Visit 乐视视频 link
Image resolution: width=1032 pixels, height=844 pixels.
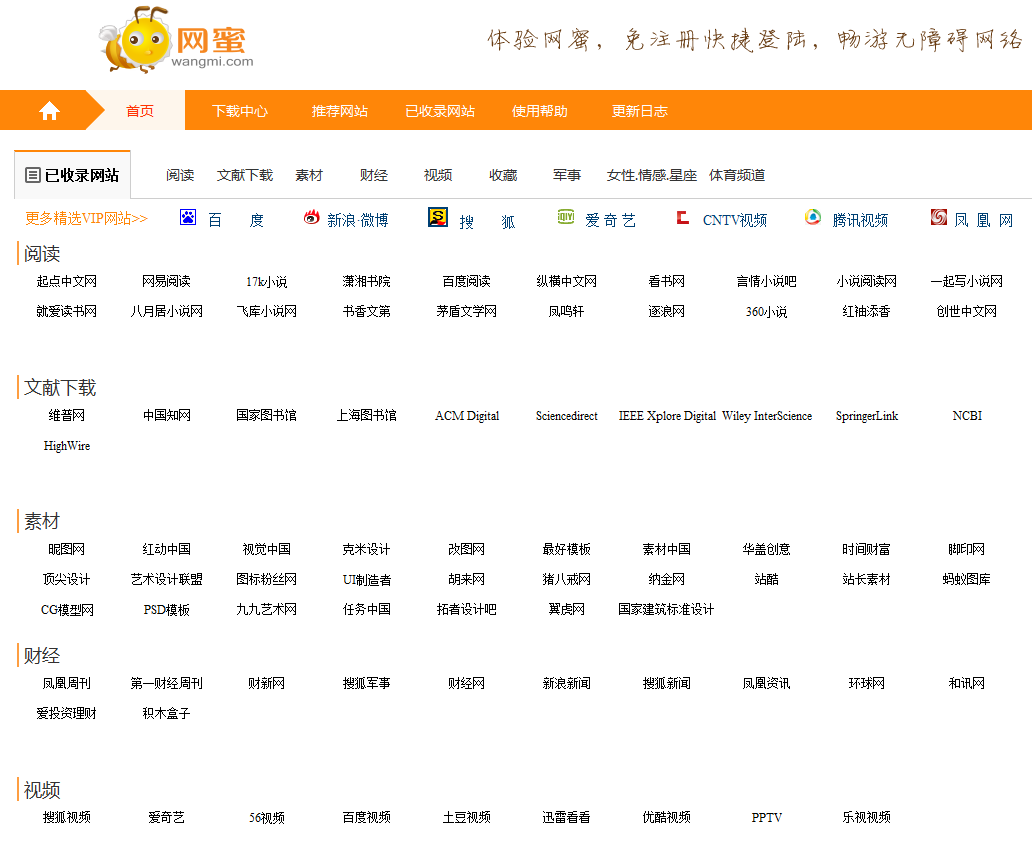(867, 817)
